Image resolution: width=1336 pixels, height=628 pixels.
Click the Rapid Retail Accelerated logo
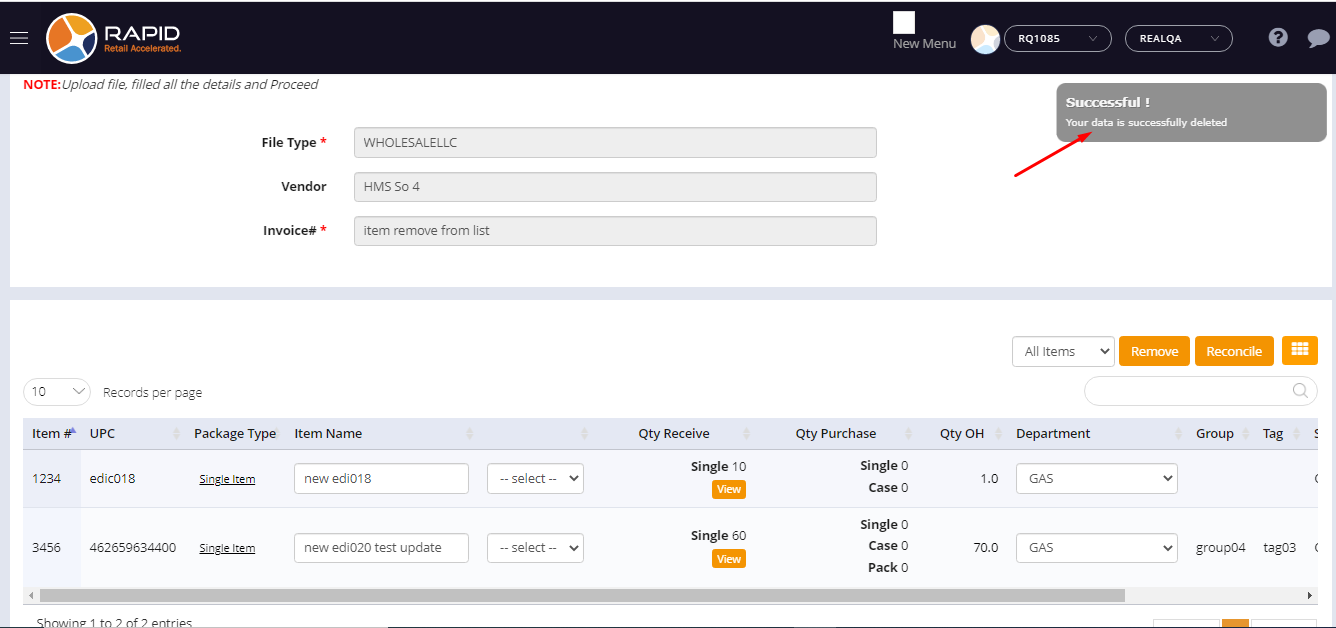[113, 39]
